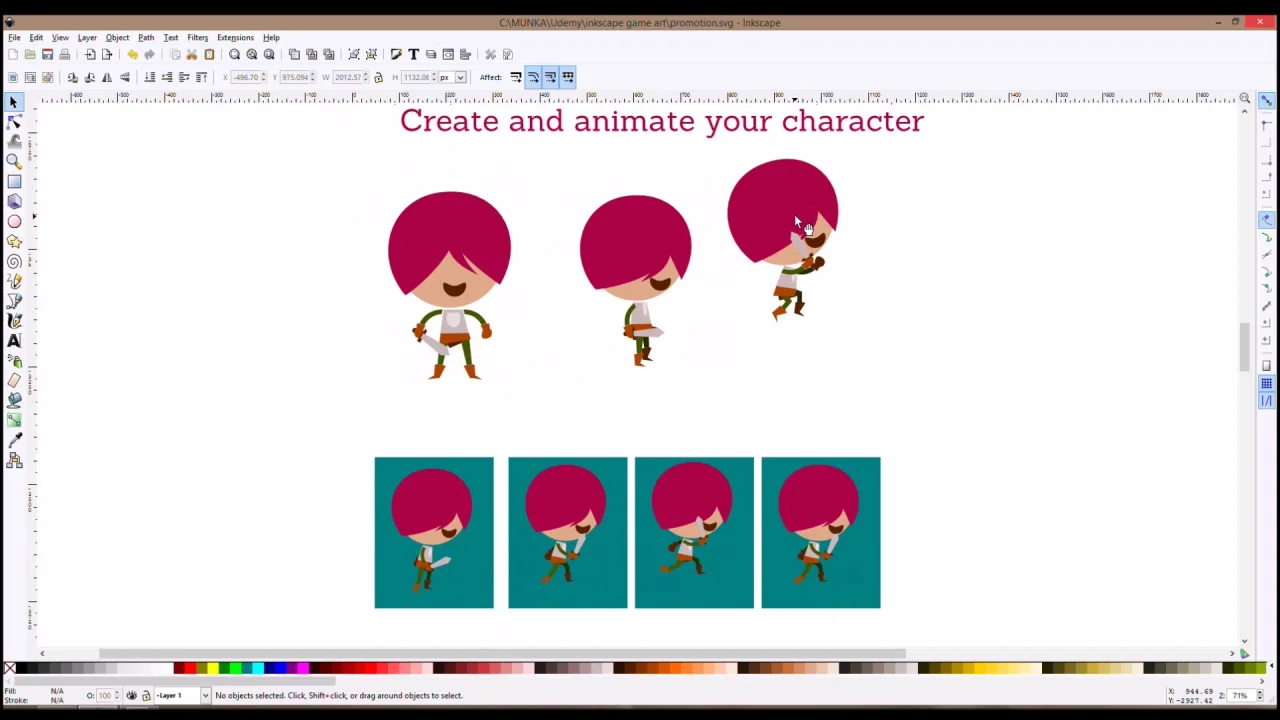The height and width of the screenshot is (720, 1280).
Task: Click the vertical canvas scrollbar thumb
Action: point(1244,347)
